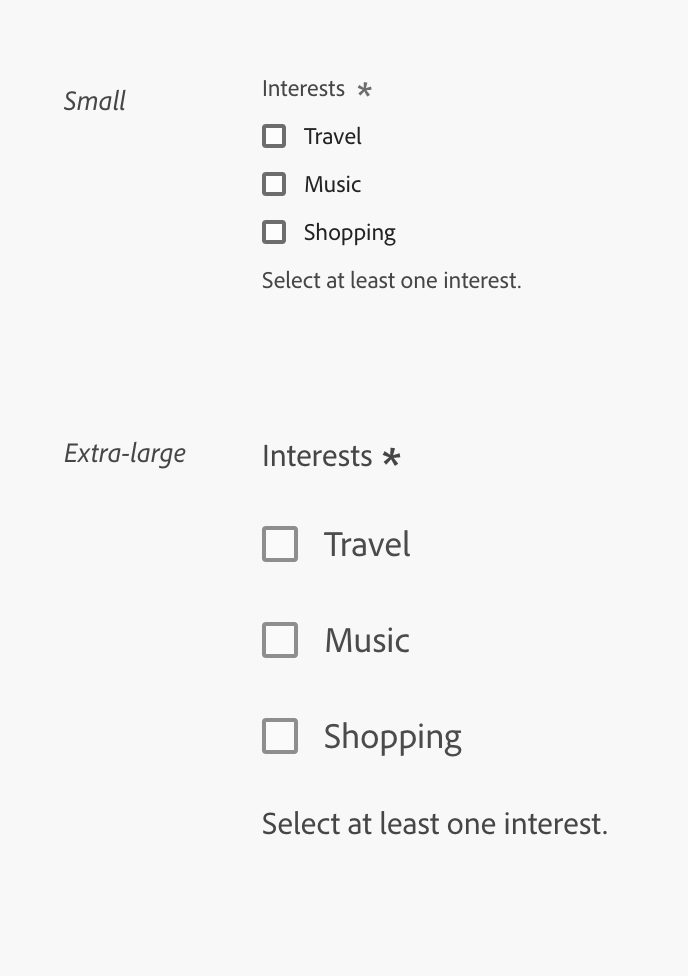
Task: Click the Interests label above the Small group
Action: click(x=303, y=88)
